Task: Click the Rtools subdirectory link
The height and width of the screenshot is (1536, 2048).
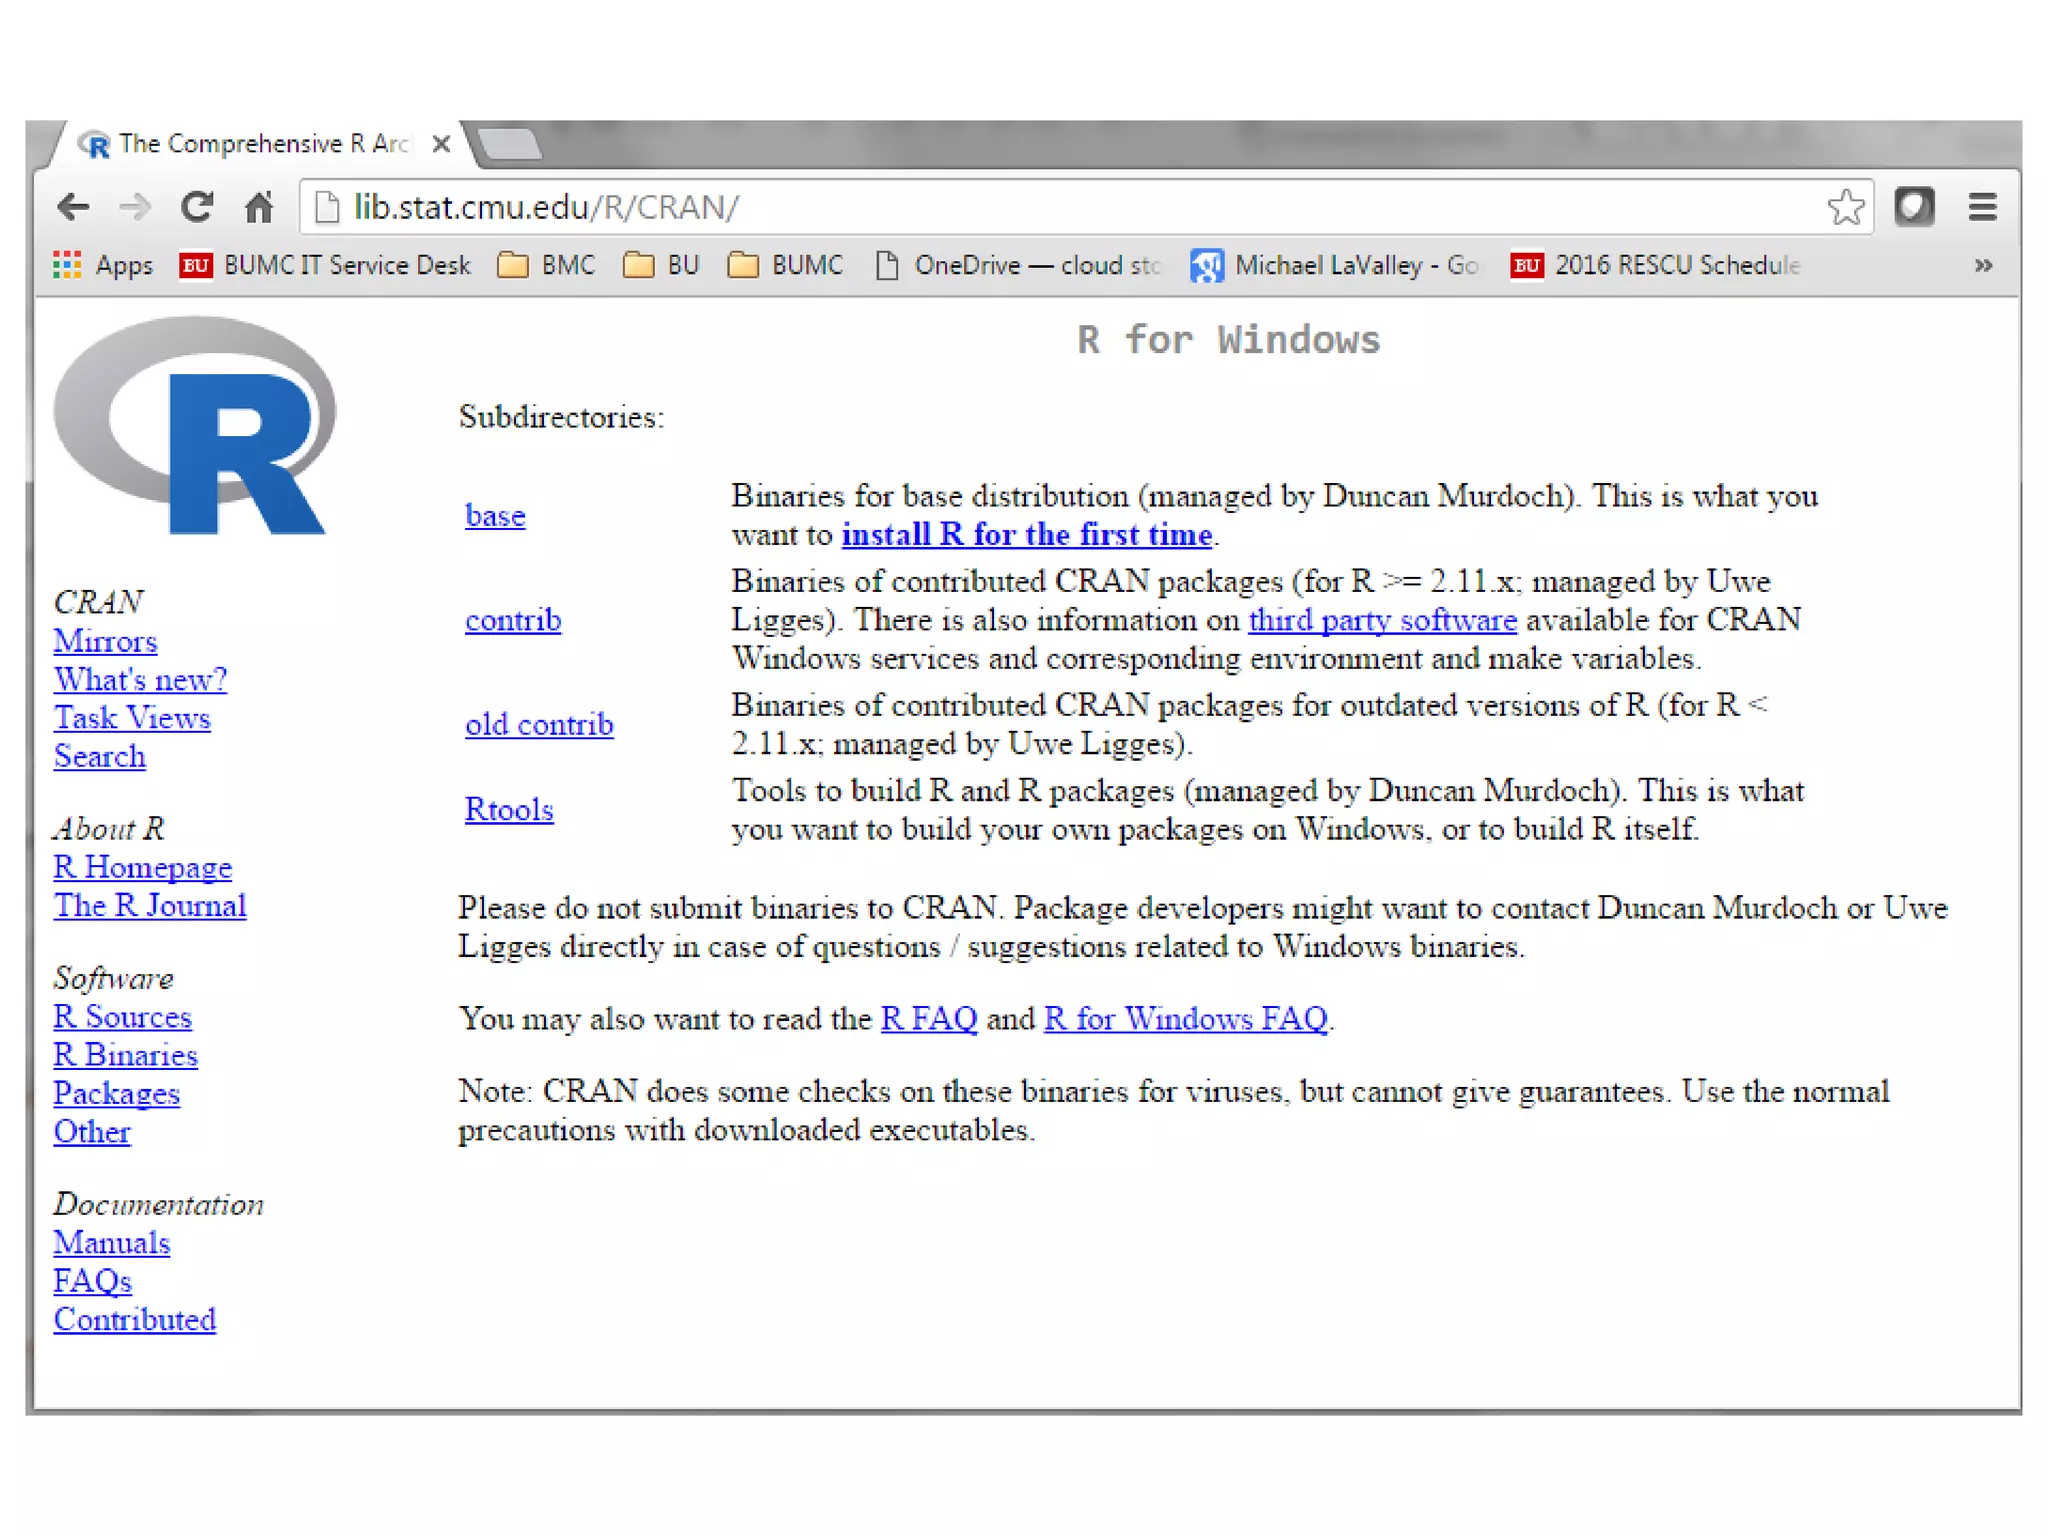Action: coord(509,809)
